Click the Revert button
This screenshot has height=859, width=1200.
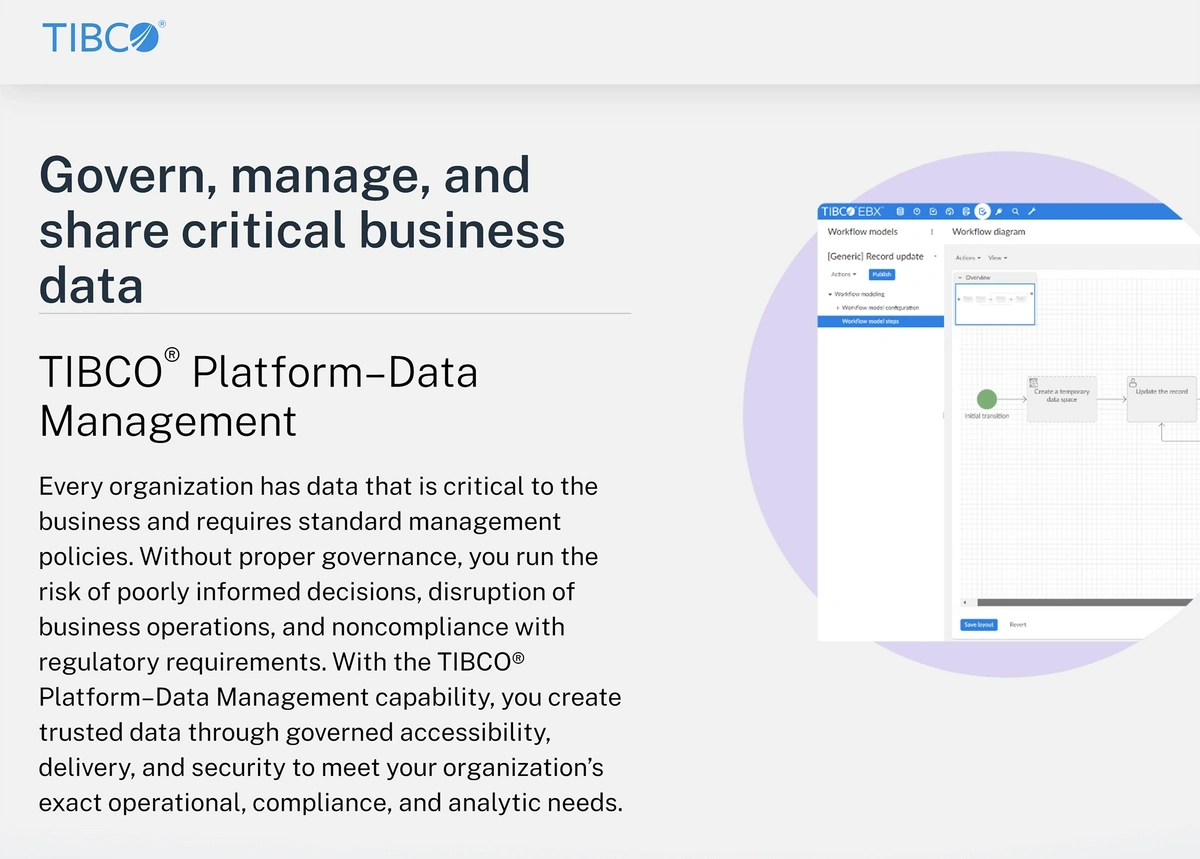point(1018,624)
